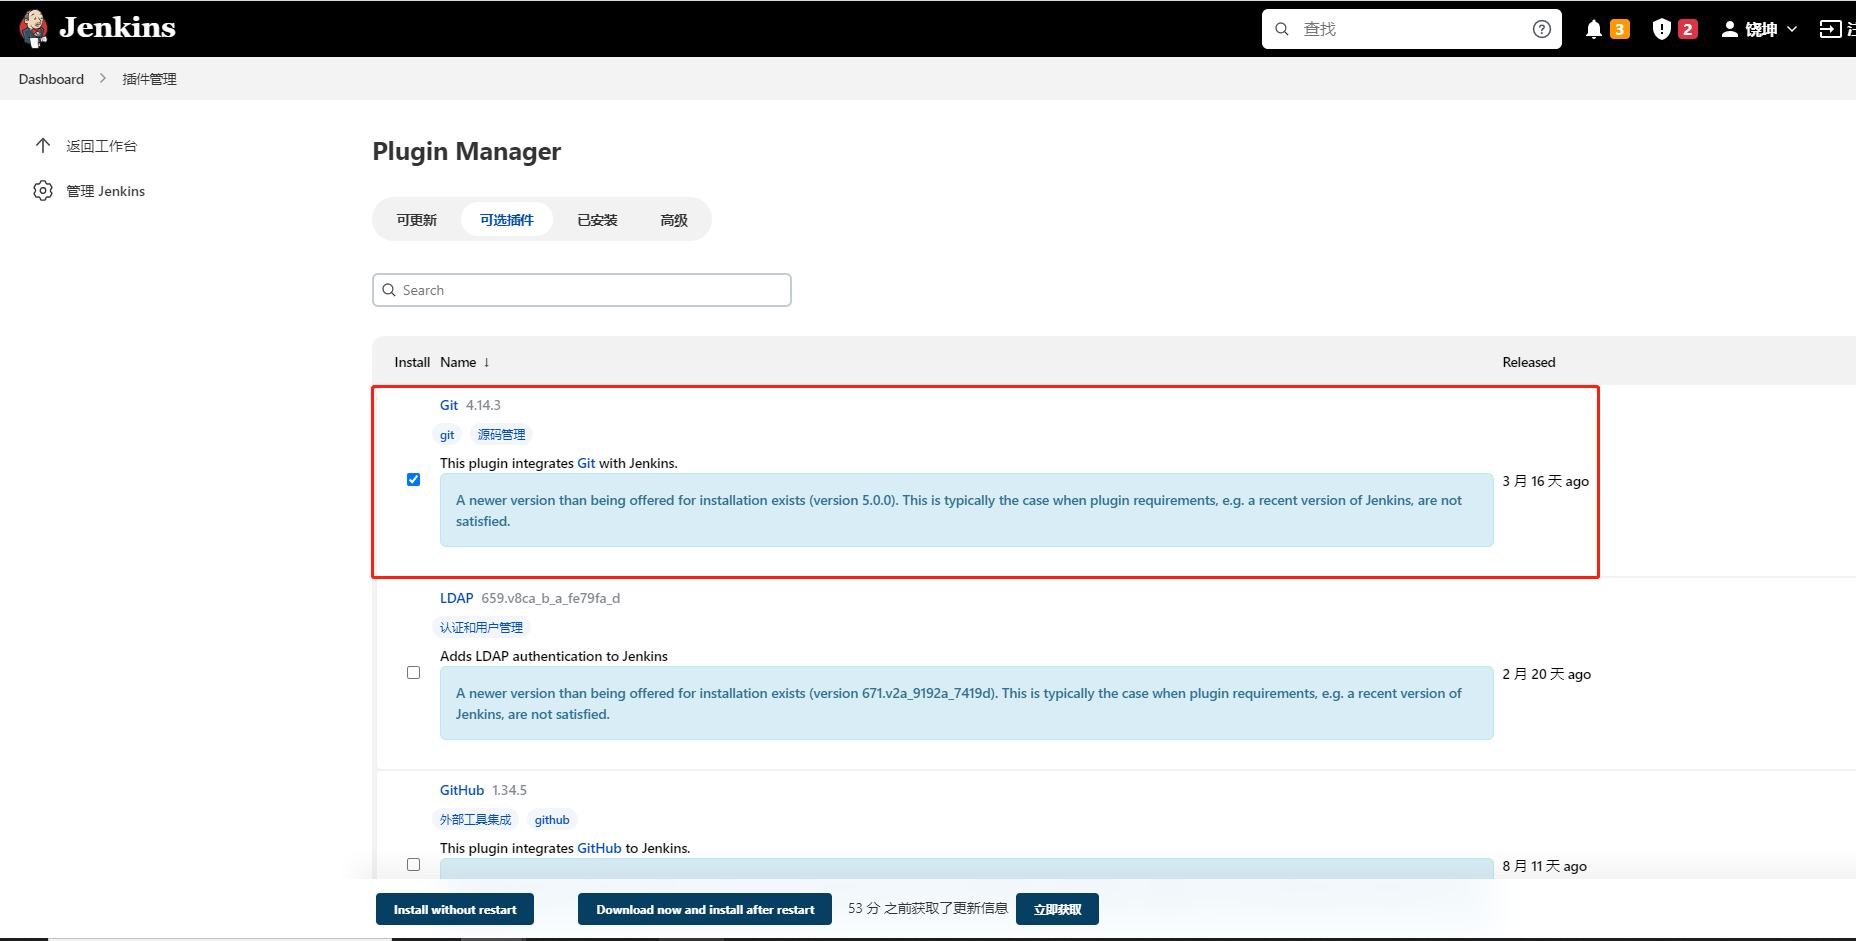Open the GitHub plugin name link
Viewport: 1856px width, 941px height.
click(462, 790)
